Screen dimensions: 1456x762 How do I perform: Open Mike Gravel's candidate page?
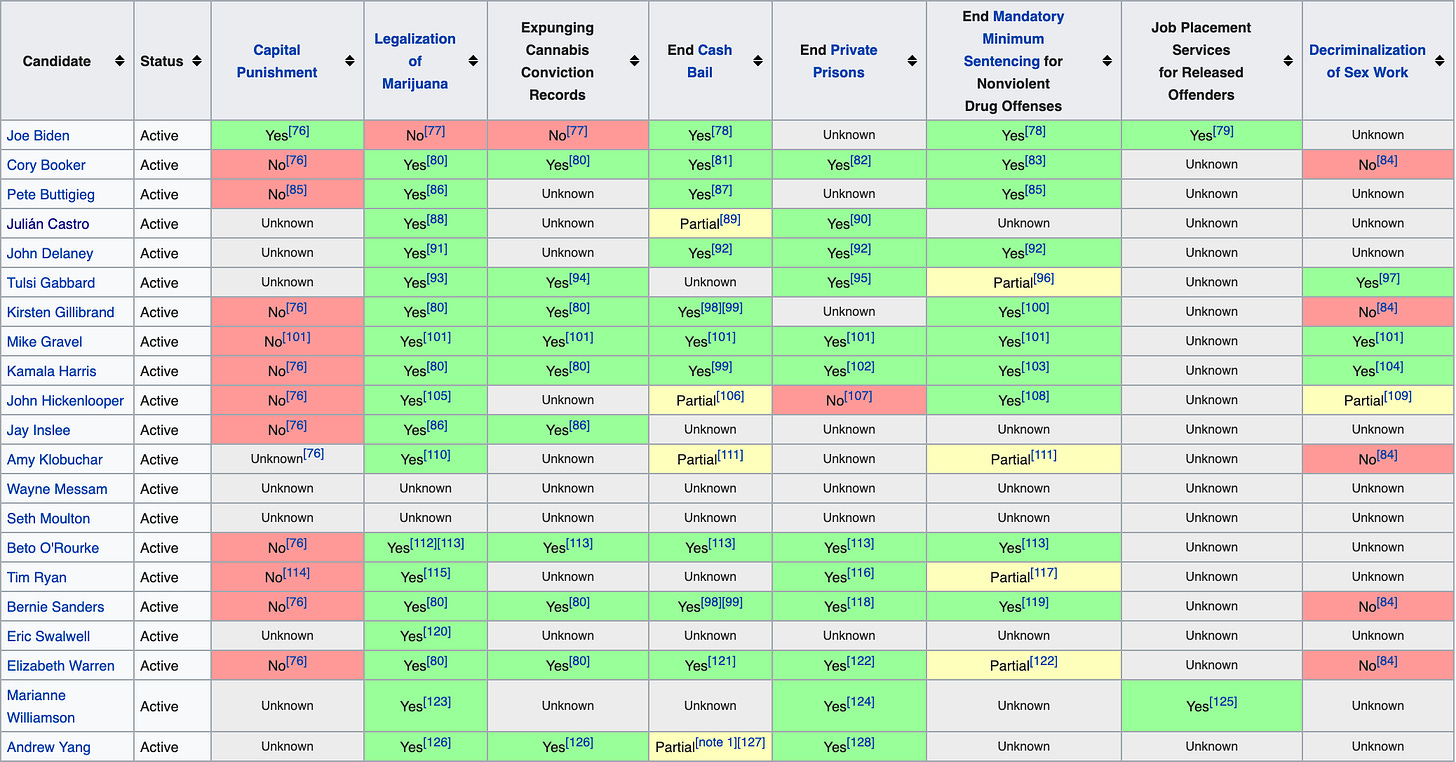click(45, 342)
